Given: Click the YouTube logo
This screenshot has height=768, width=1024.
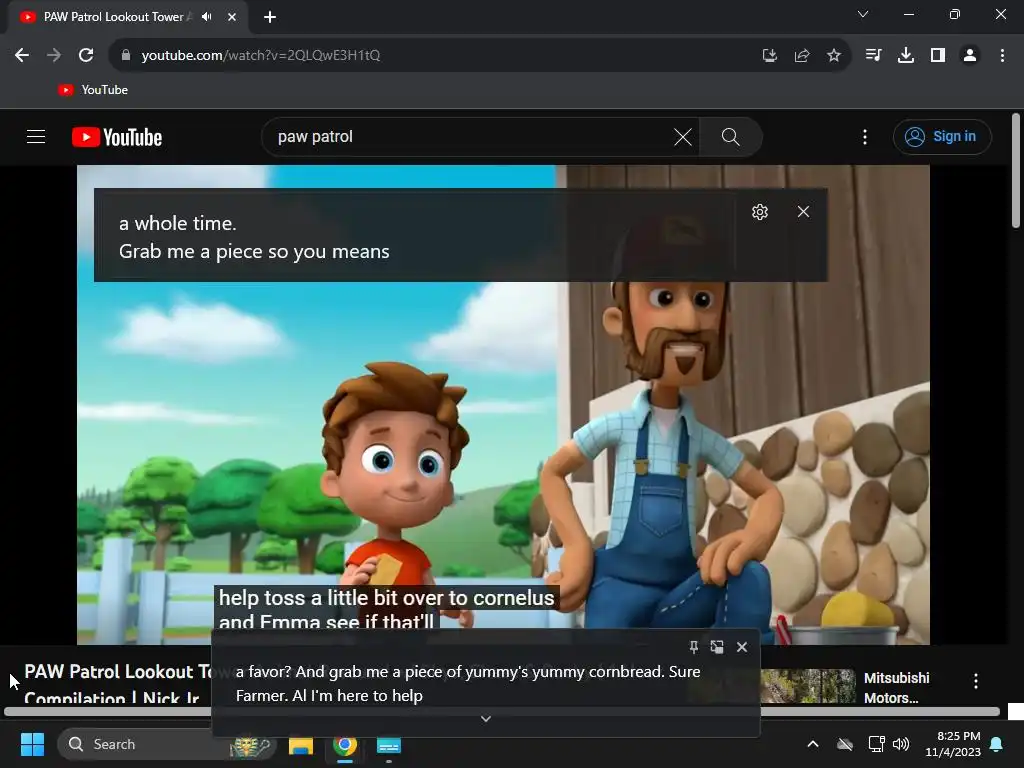Looking at the screenshot, I should pos(117,137).
